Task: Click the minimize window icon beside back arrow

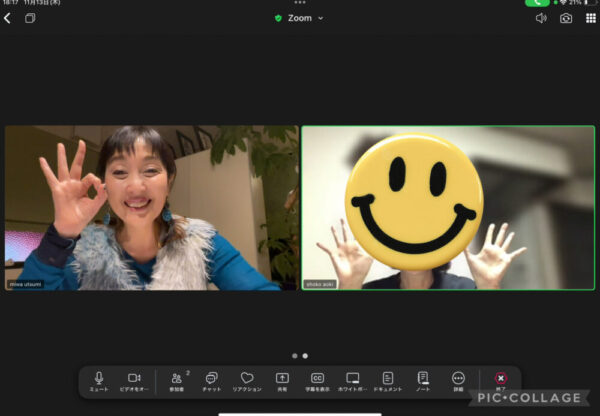Action: pos(30,18)
